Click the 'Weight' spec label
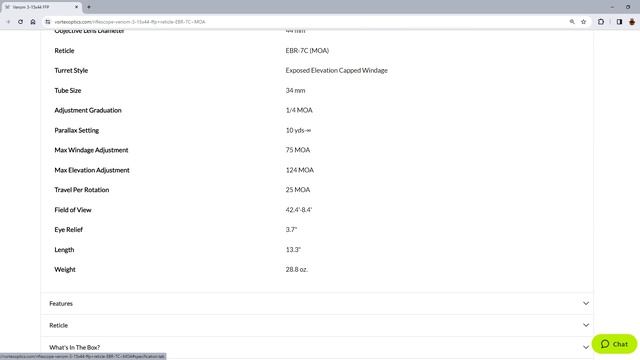Screen dimensions: 640x360 click(x=65, y=269)
